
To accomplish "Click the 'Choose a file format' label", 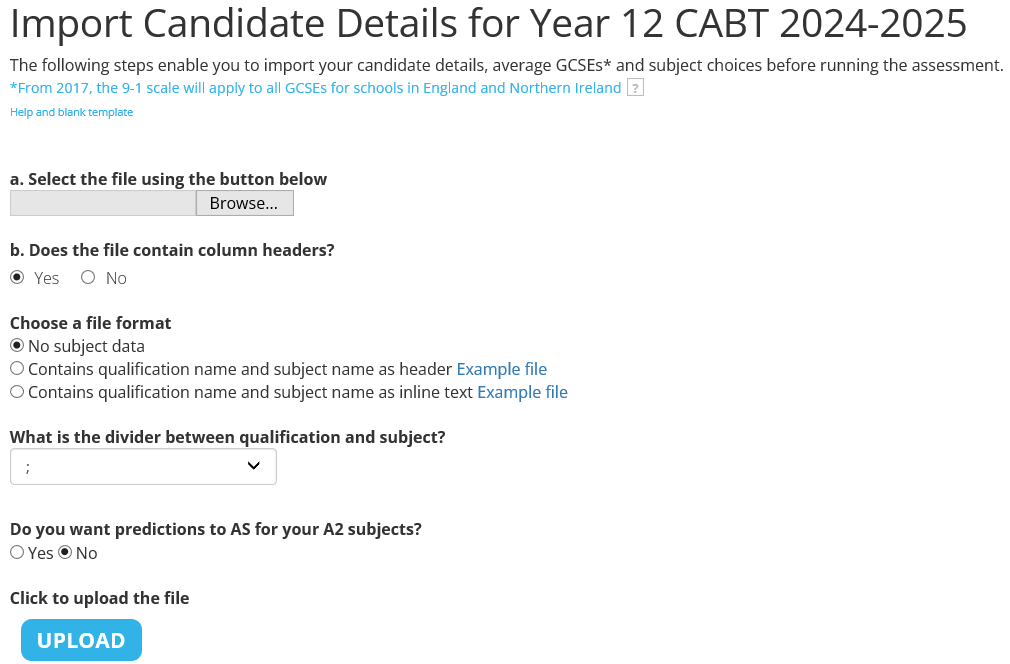I will pos(90,323).
